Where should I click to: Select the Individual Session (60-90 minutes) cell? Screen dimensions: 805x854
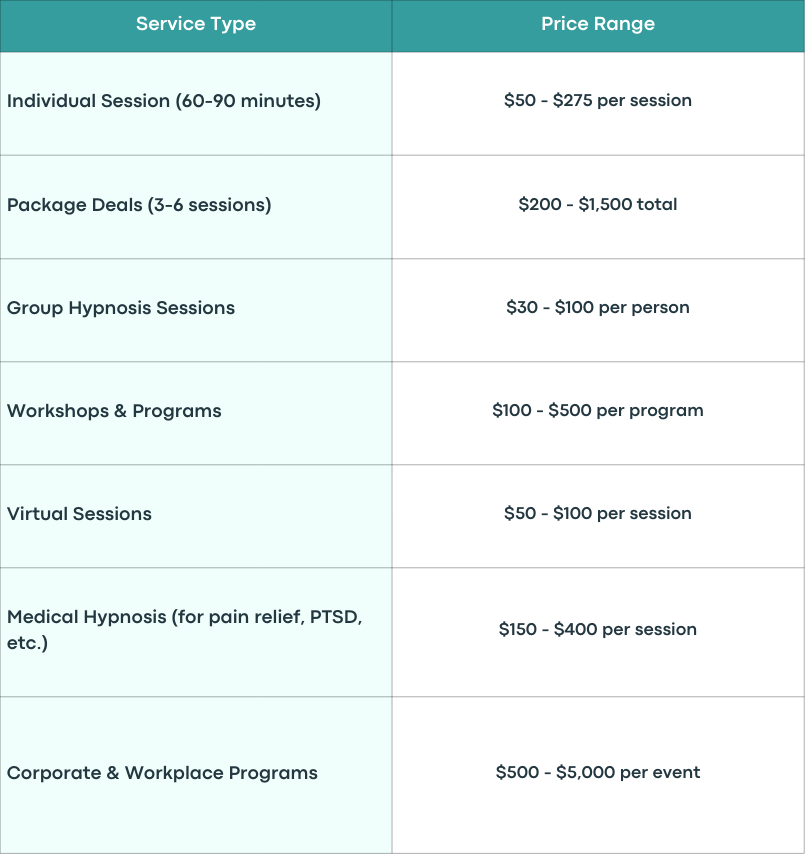pyautogui.click(x=196, y=103)
